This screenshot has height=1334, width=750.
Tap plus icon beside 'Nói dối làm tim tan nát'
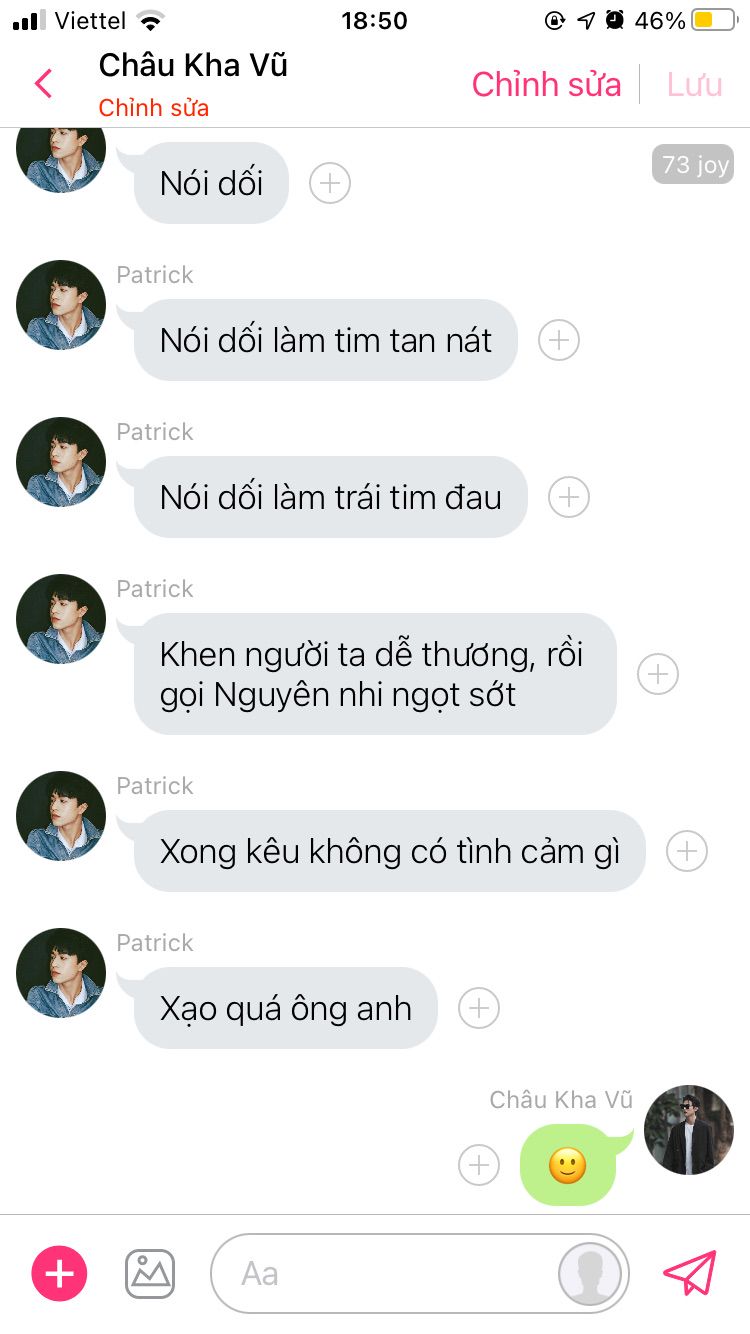(559, 340)
